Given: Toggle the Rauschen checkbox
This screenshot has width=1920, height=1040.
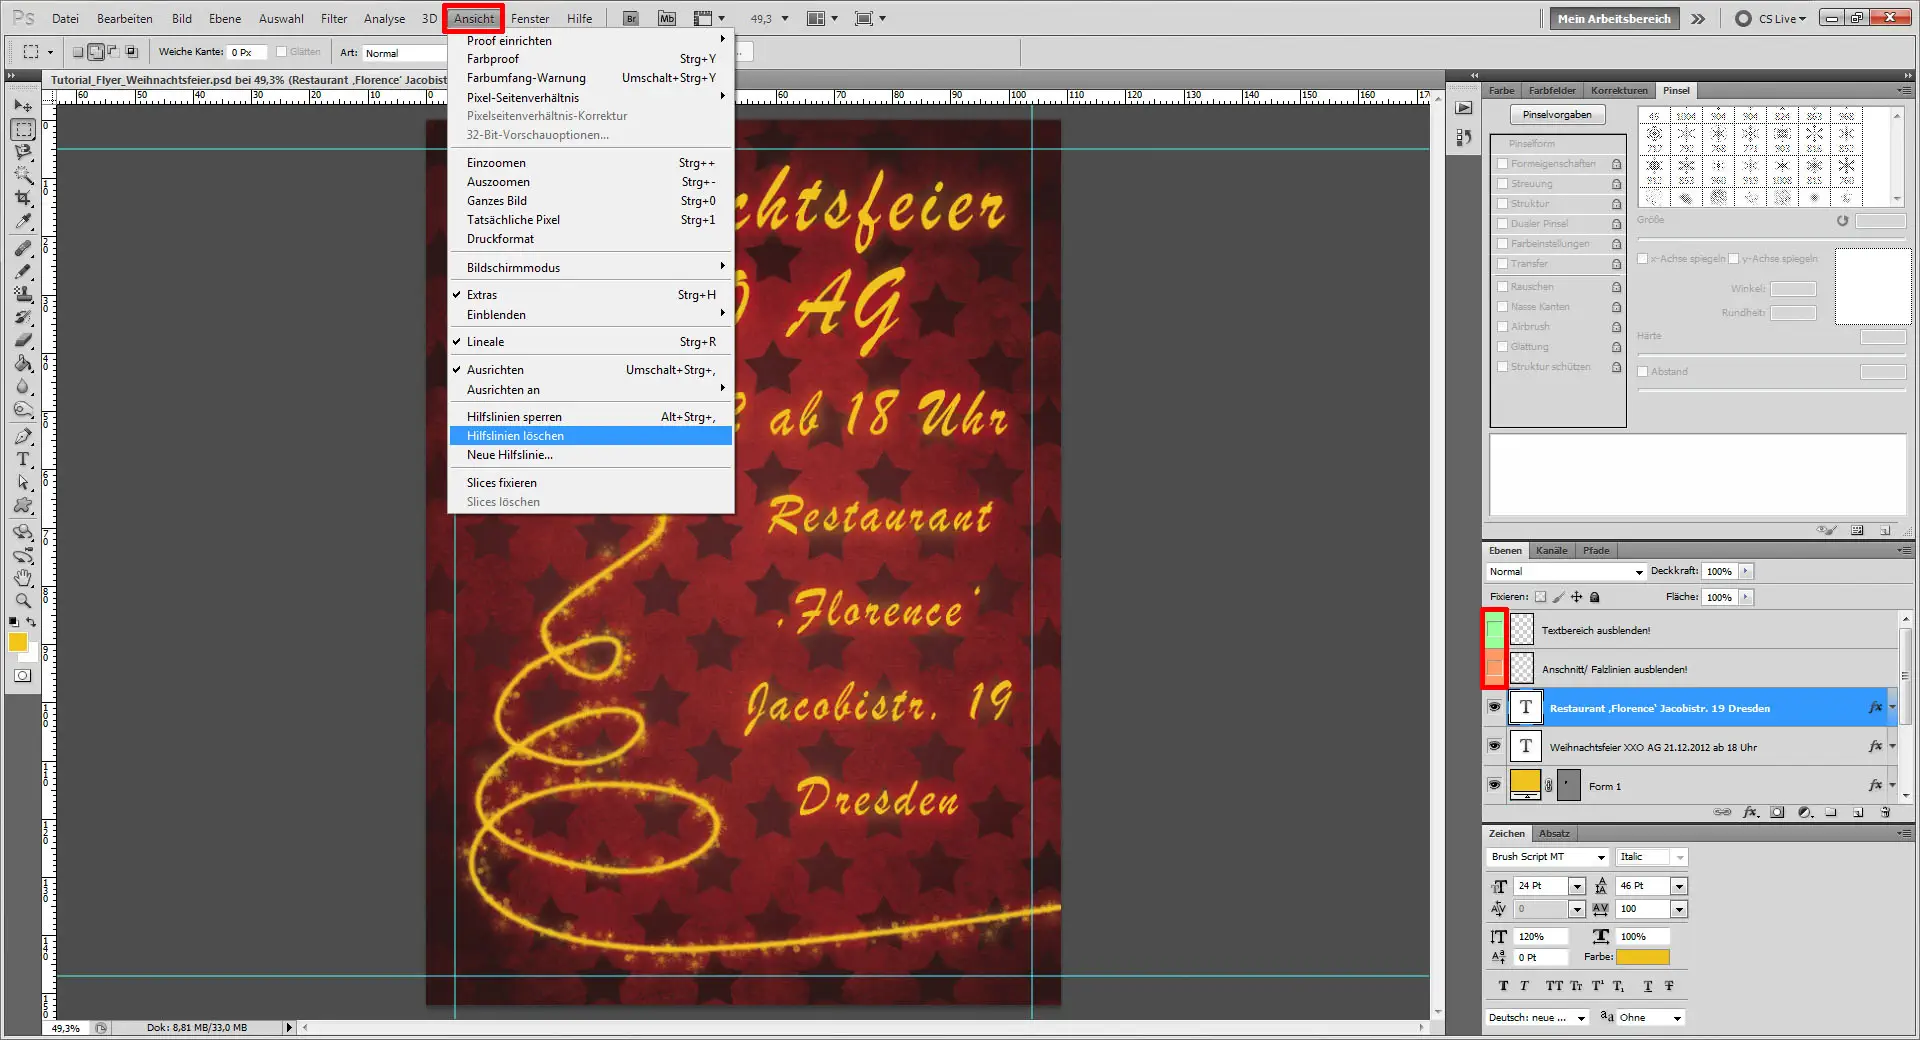Looking at the screenshot, I should (1502, 287).
